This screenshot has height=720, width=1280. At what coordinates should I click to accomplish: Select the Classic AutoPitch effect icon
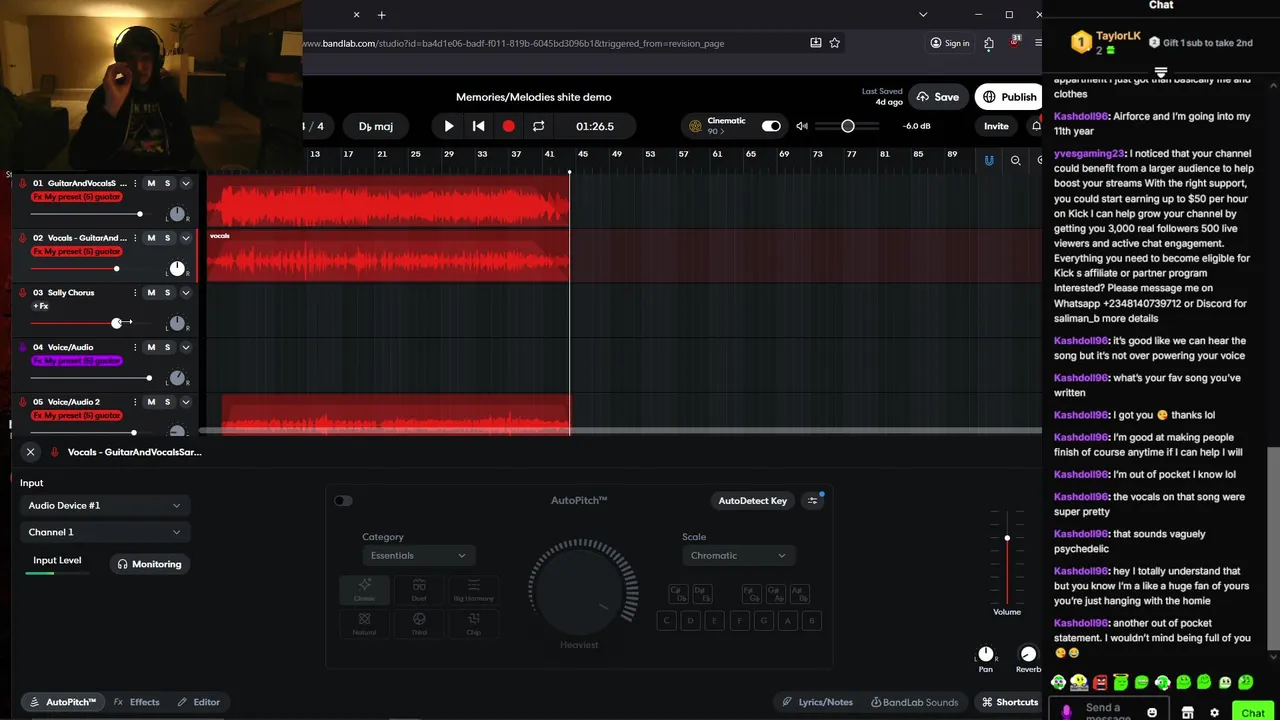364,590
